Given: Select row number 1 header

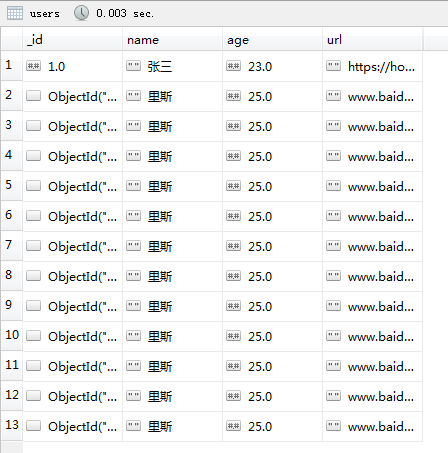Looking at the screenshot, I should tap(11, 66).
